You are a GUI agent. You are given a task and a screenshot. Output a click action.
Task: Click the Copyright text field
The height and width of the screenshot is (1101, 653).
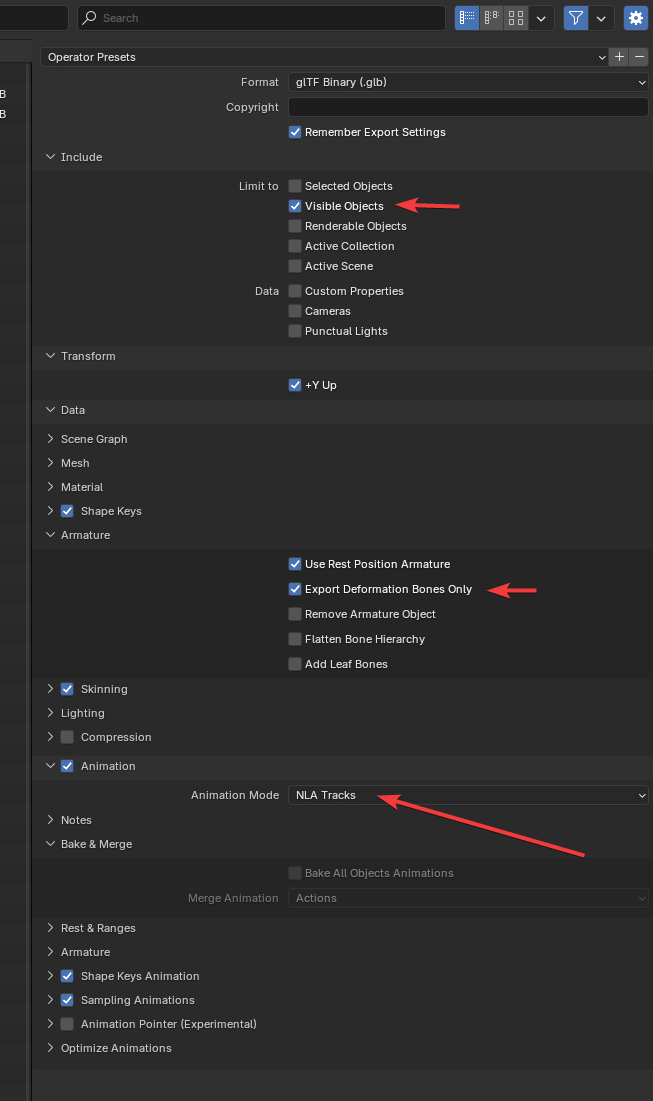tap(468, 107)
